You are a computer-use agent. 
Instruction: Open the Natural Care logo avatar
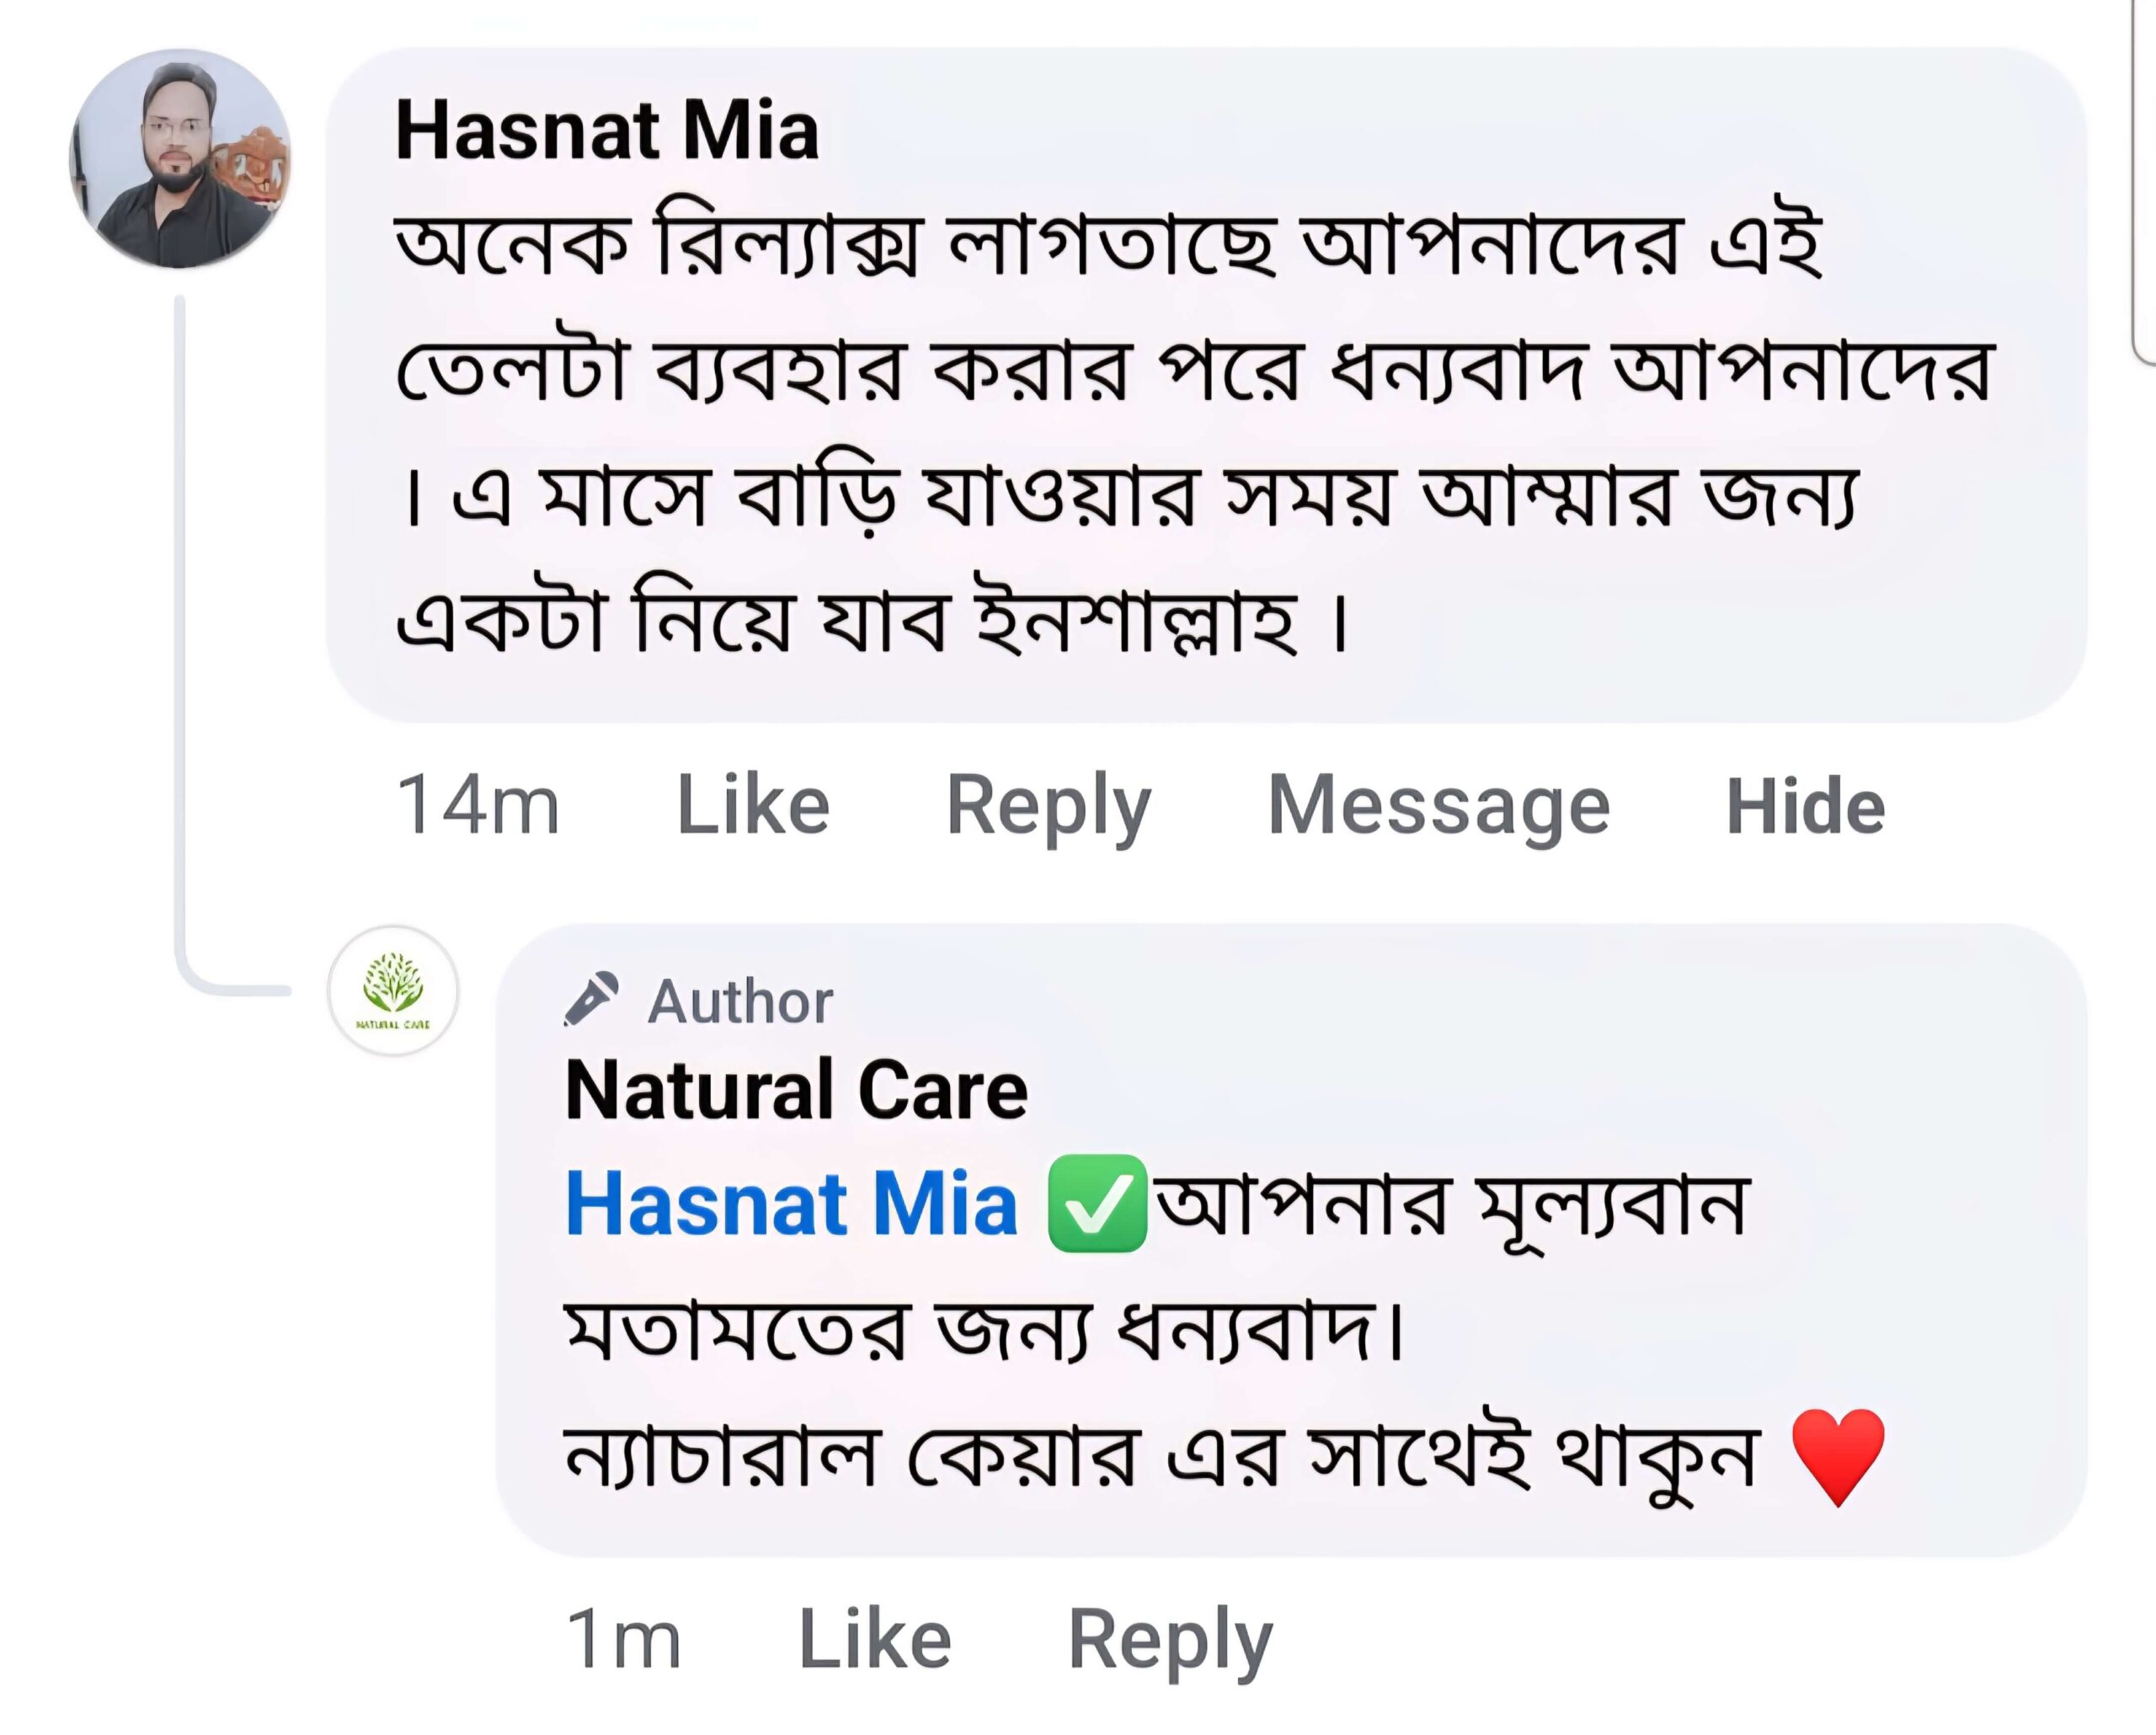click(x=393, y=990)
